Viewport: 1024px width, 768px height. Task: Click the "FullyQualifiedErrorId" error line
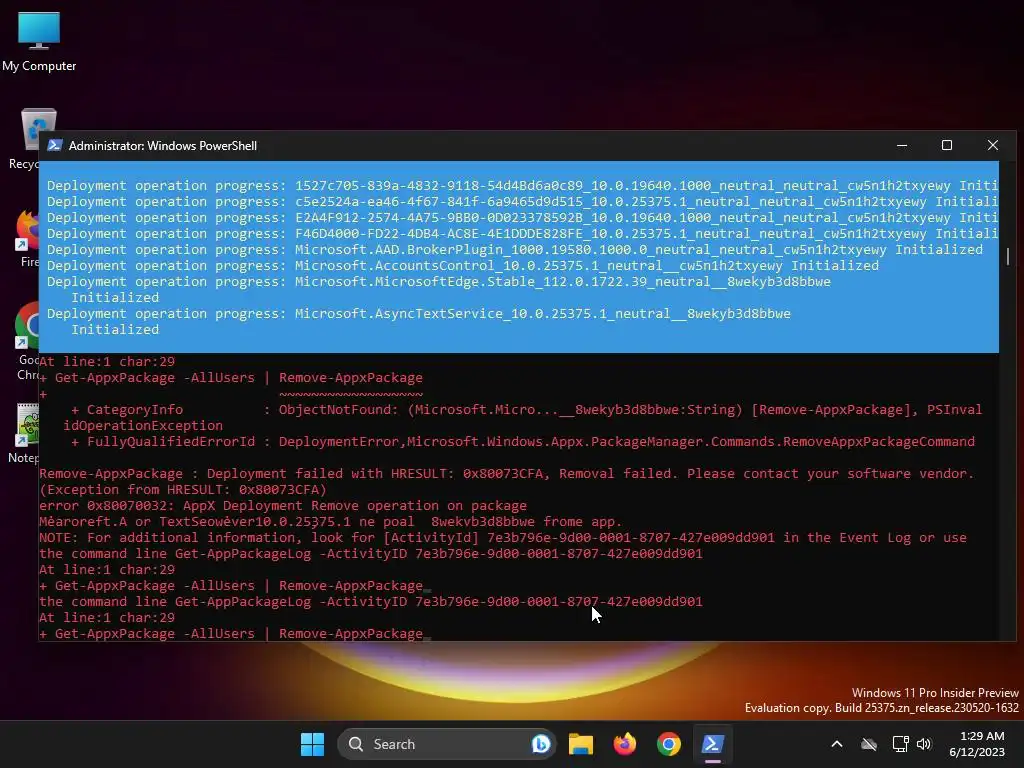[522, 441]
